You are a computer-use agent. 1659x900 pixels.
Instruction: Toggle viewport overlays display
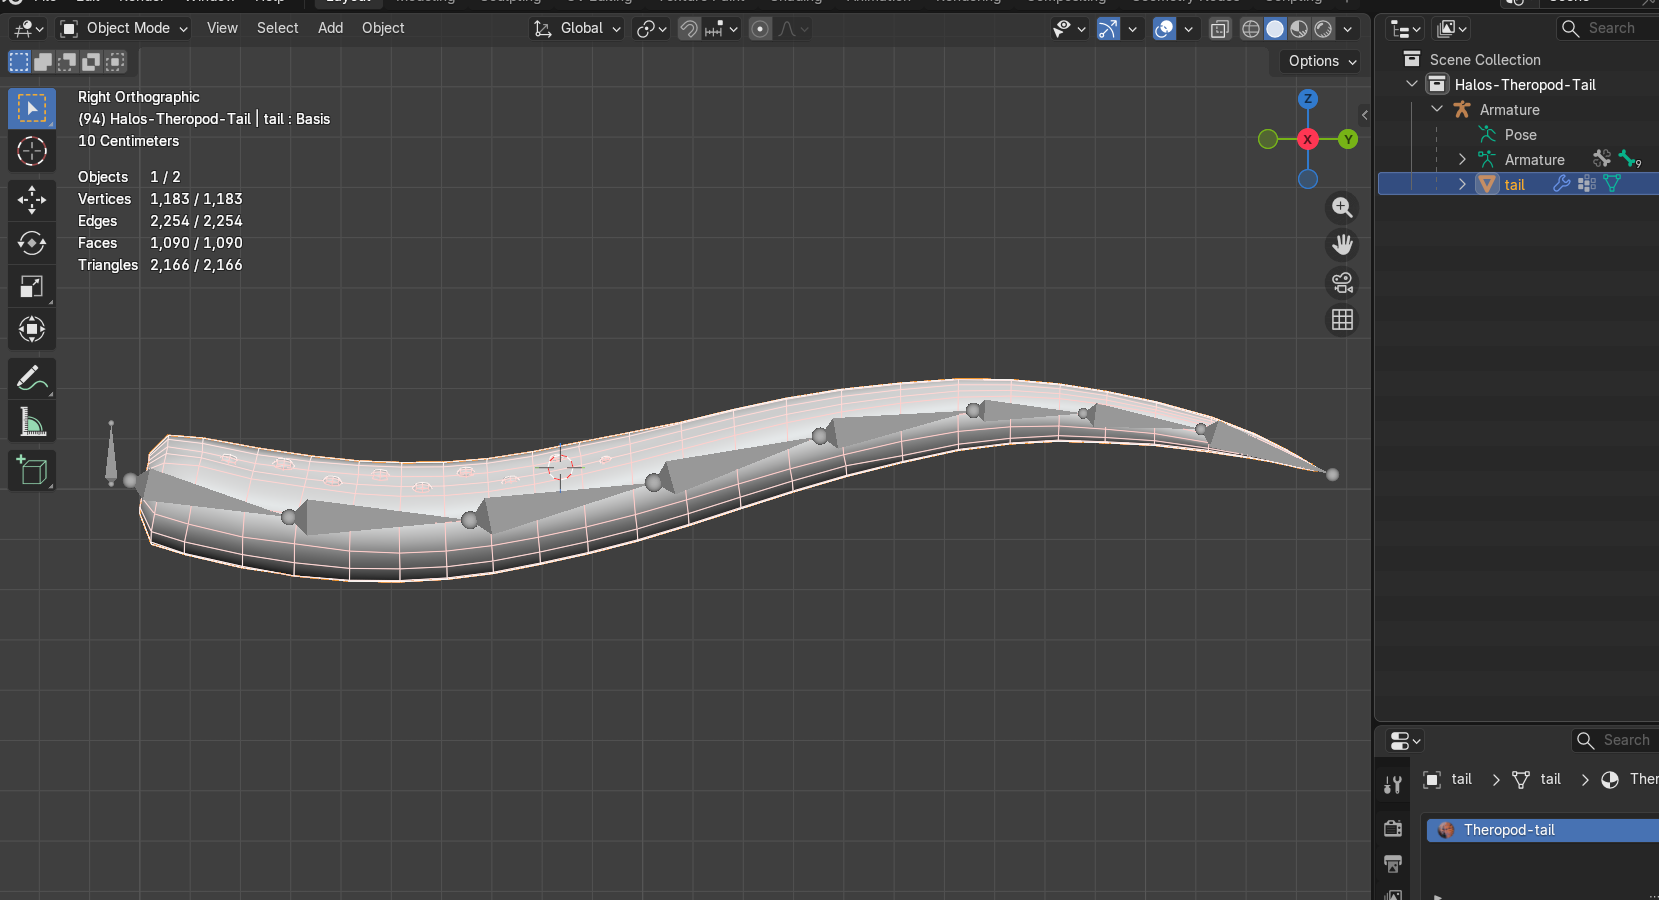click(x=1164, y=29)
